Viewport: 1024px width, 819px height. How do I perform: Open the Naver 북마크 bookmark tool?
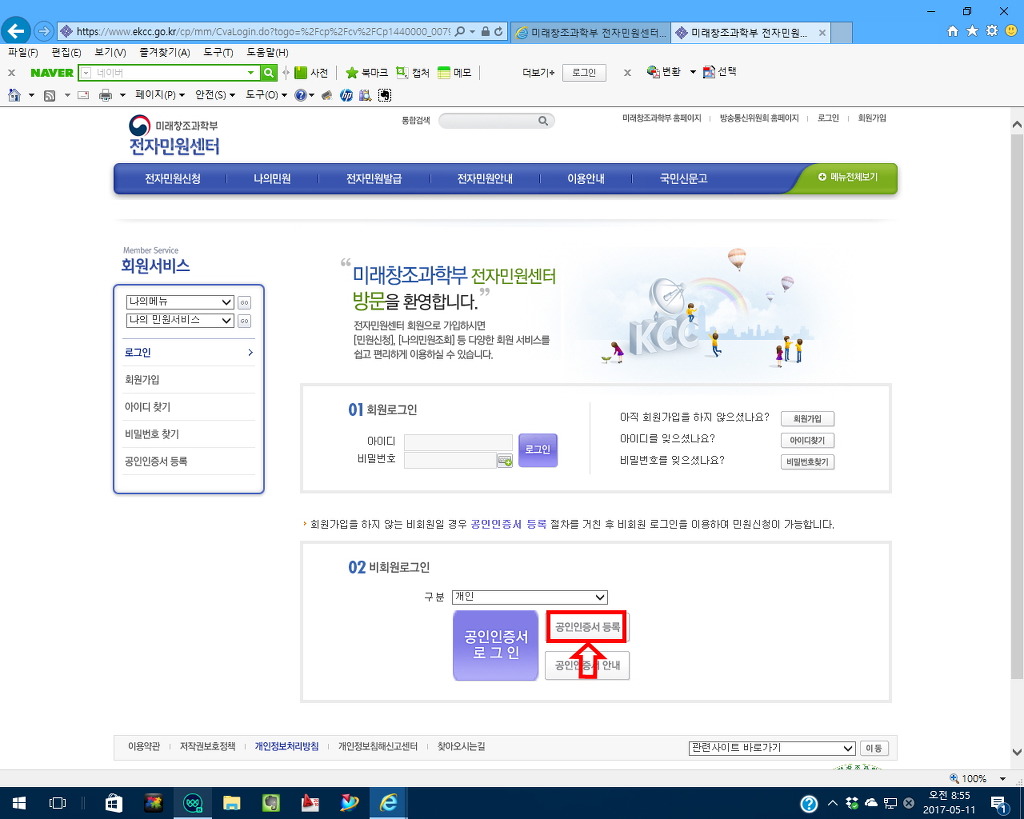pos(366,72)
